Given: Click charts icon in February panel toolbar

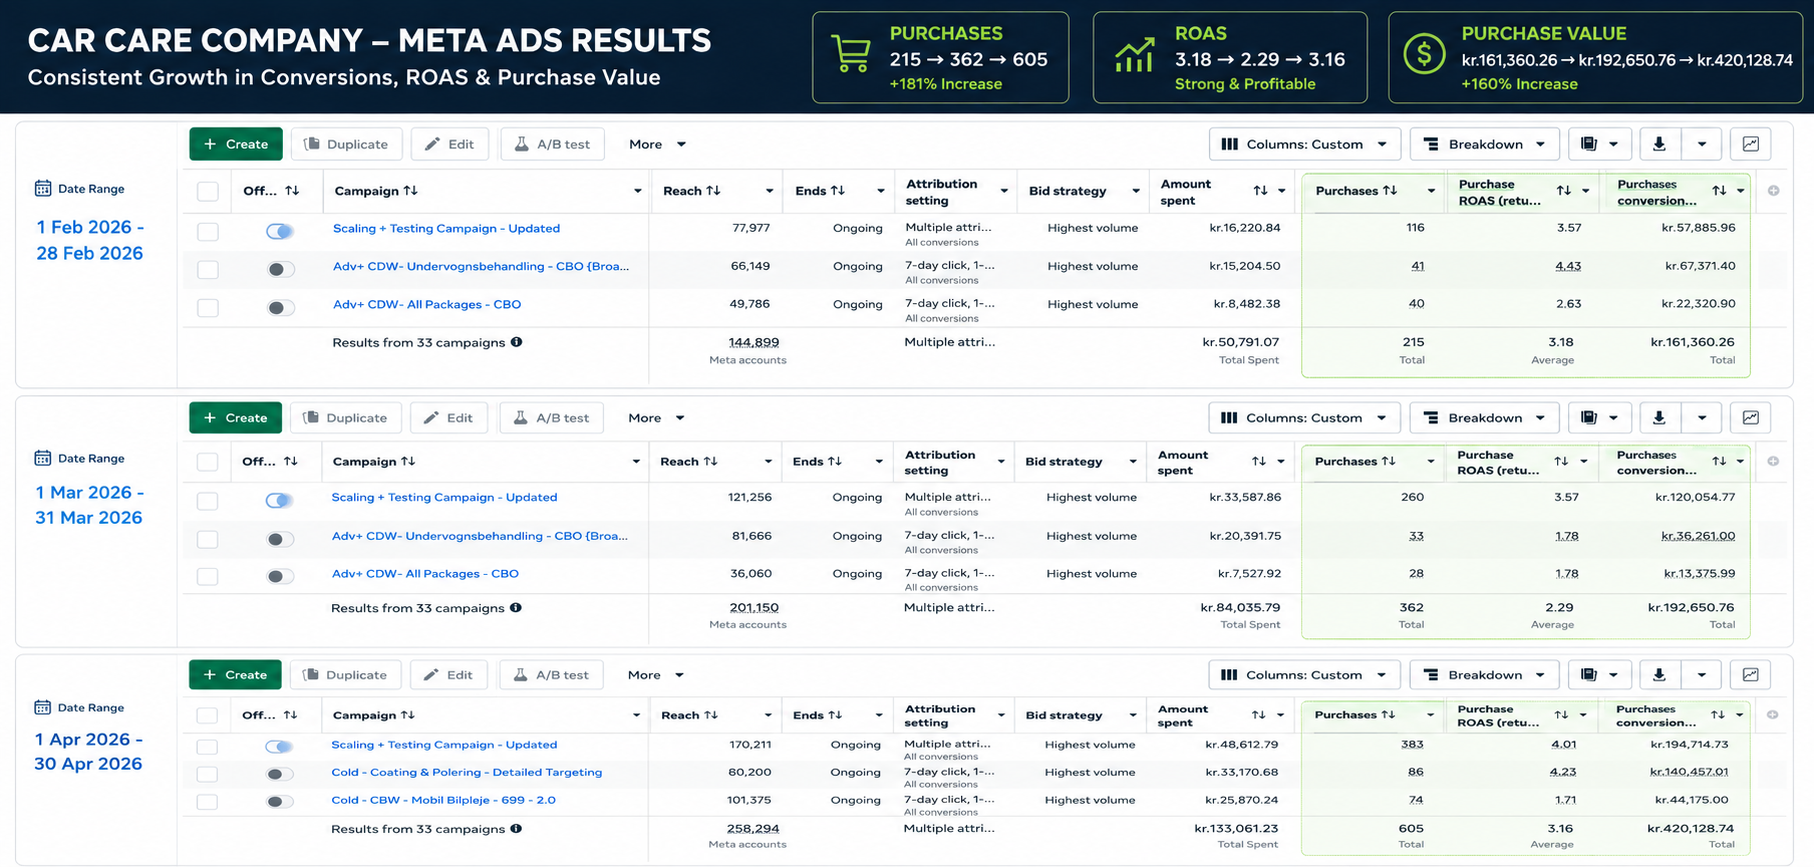Looking at the screenshot, I should [1751, 144].
